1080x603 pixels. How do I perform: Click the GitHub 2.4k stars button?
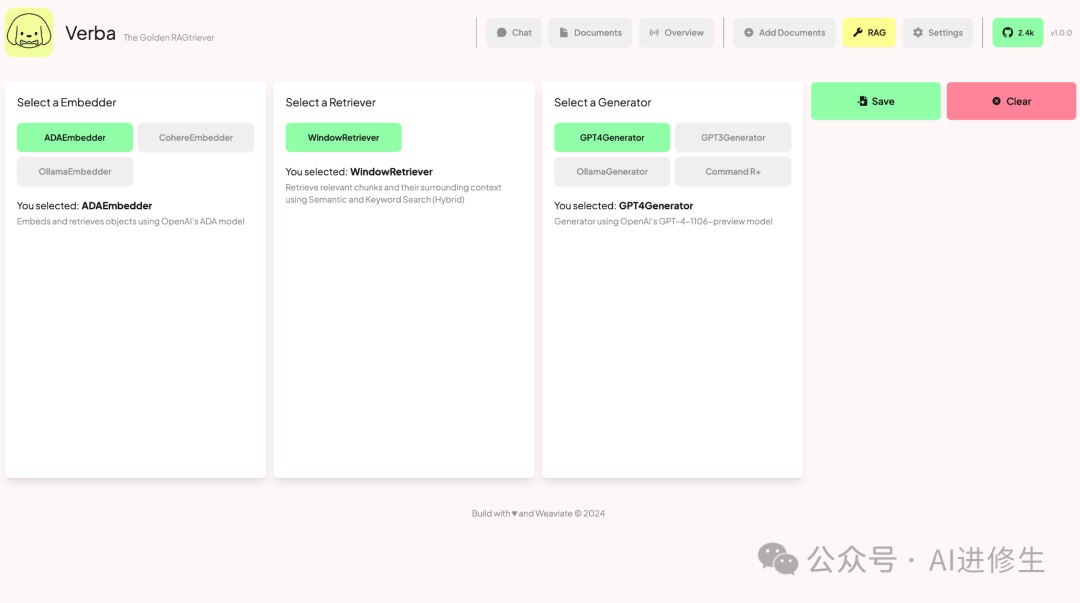click(x=1017, y=32)
